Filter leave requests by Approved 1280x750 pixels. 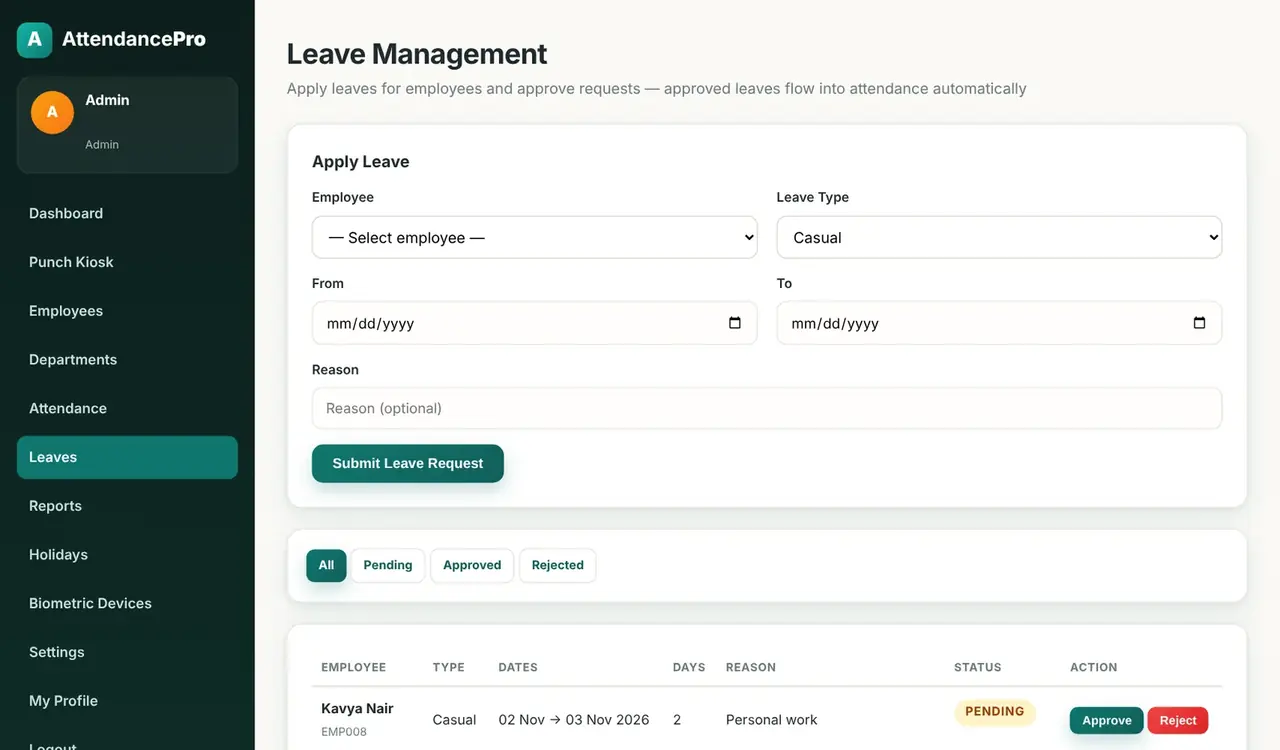coord(472,565)
